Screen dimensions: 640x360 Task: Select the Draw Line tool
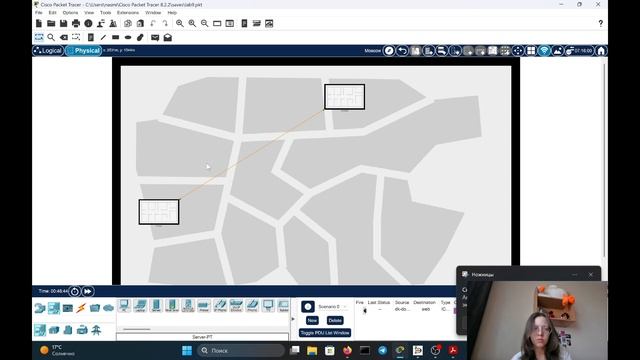tap(103, 38)
